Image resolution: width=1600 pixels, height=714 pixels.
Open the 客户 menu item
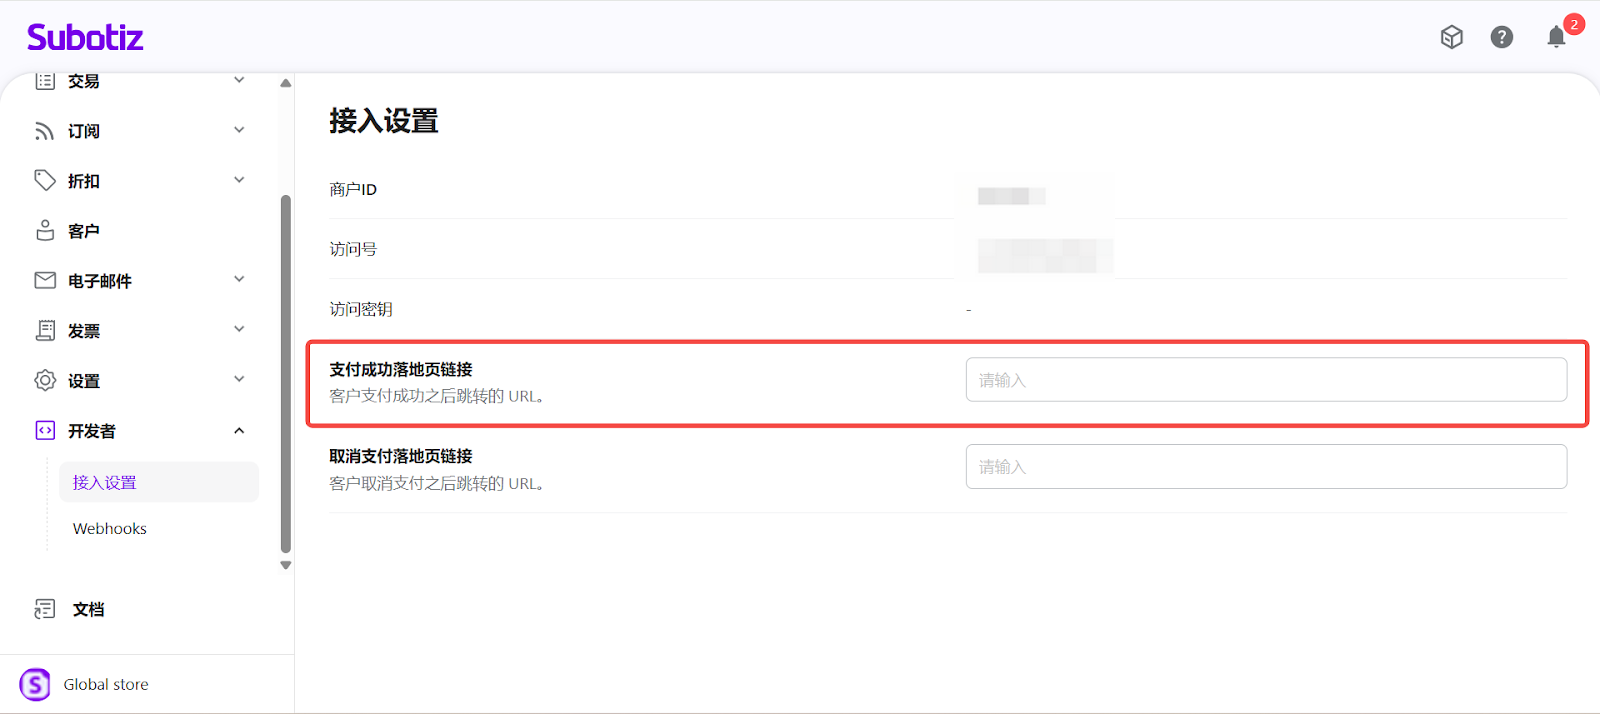[84, 231]
